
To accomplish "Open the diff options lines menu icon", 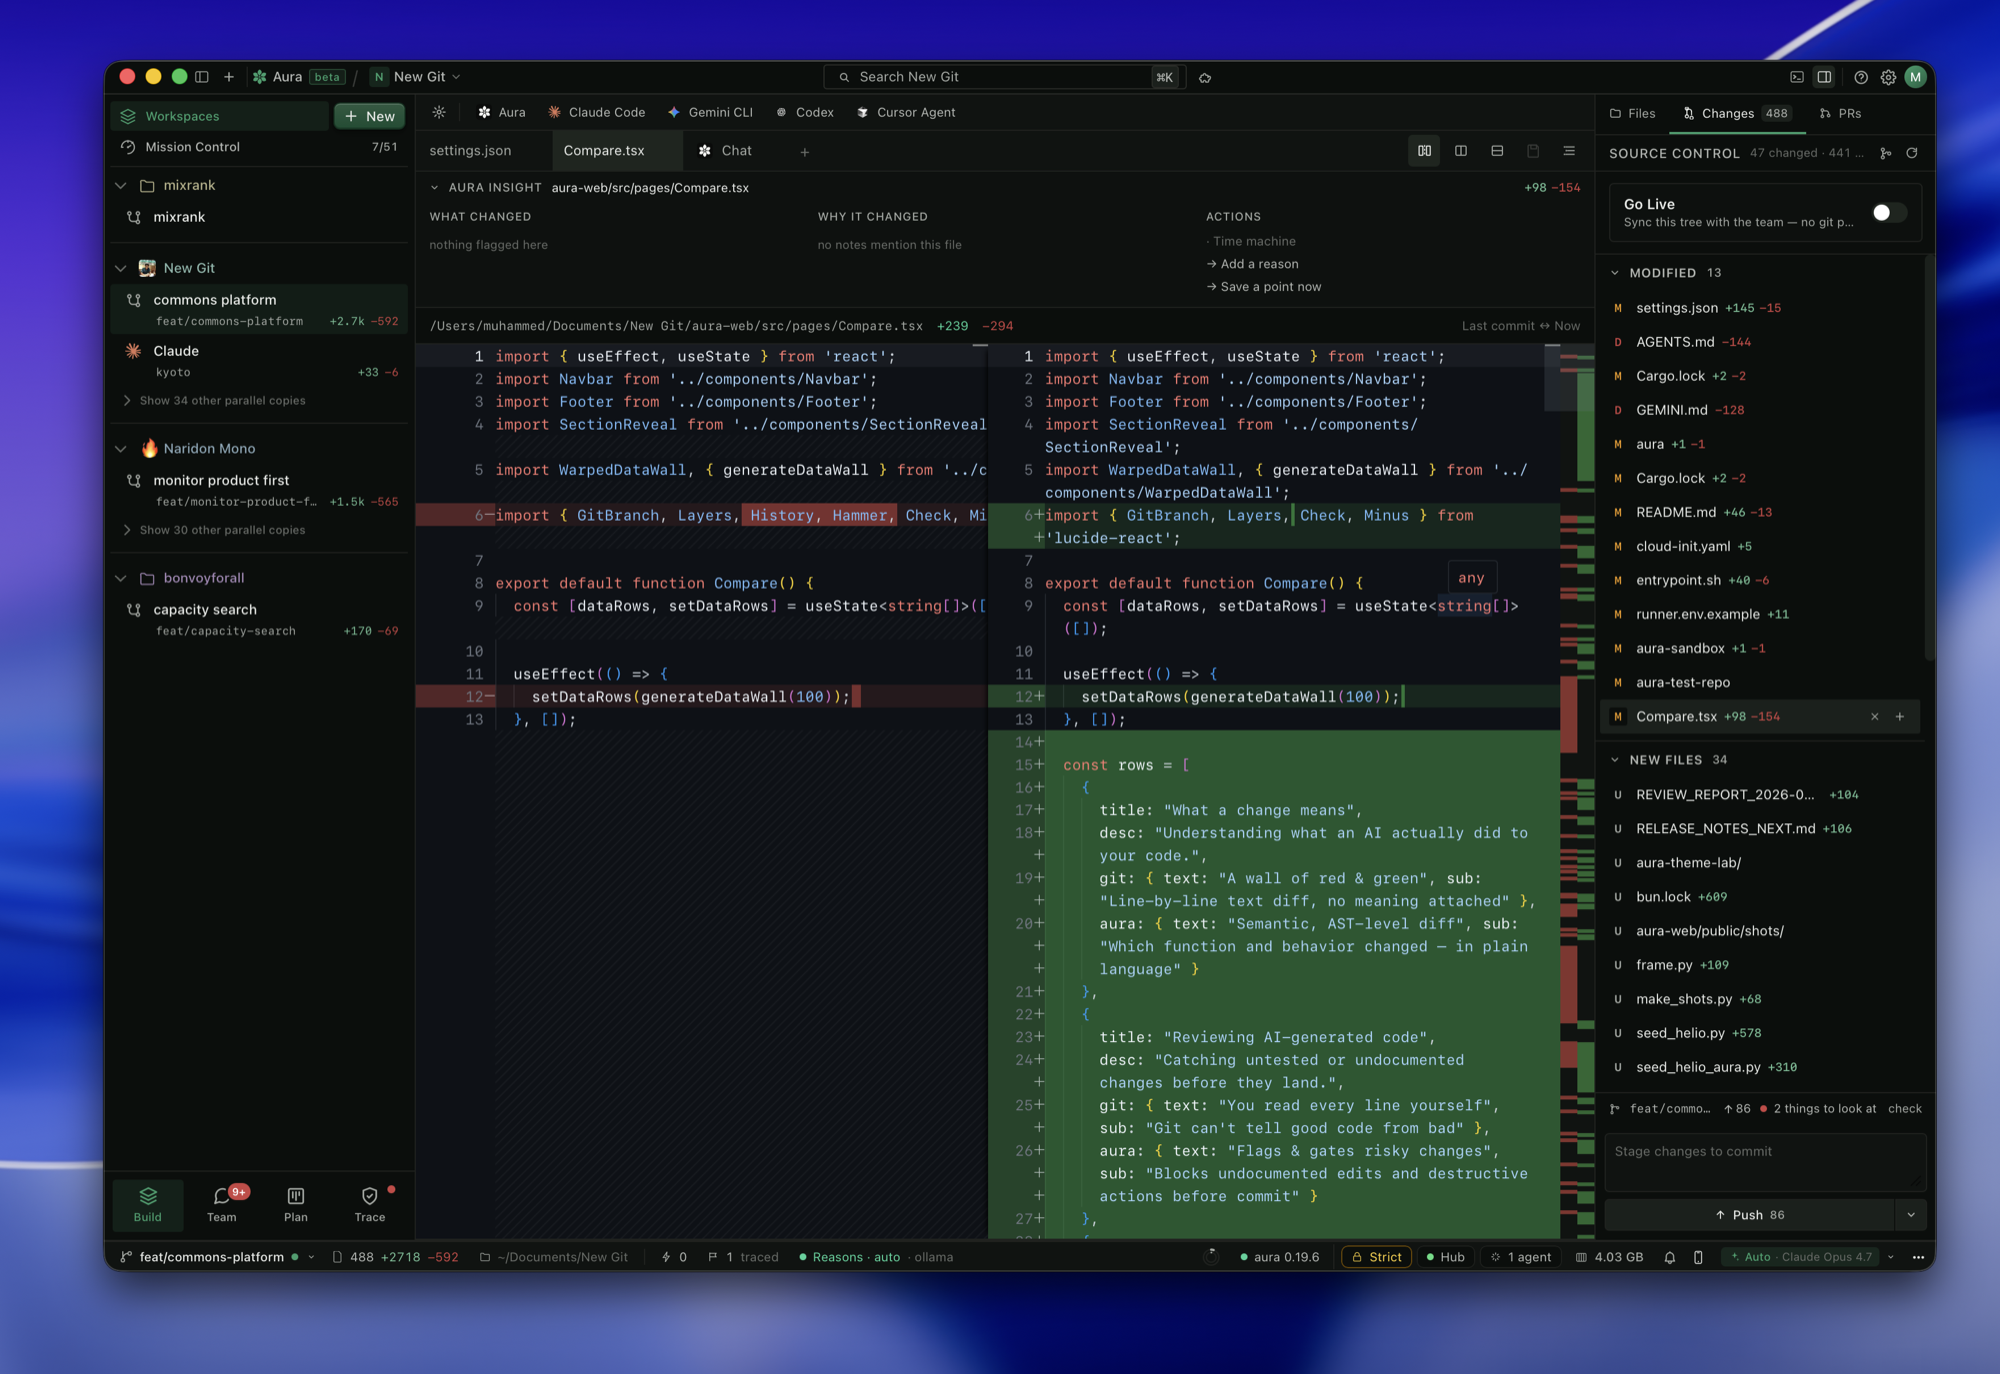I will point(1569,151).
